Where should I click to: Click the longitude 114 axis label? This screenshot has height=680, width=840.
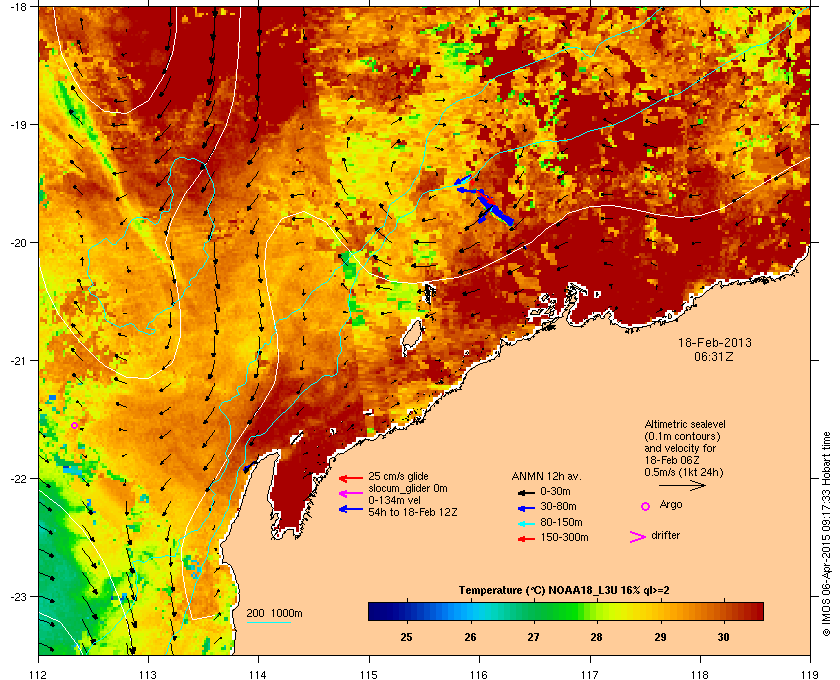pyautogui.click(x=259, y=675)
